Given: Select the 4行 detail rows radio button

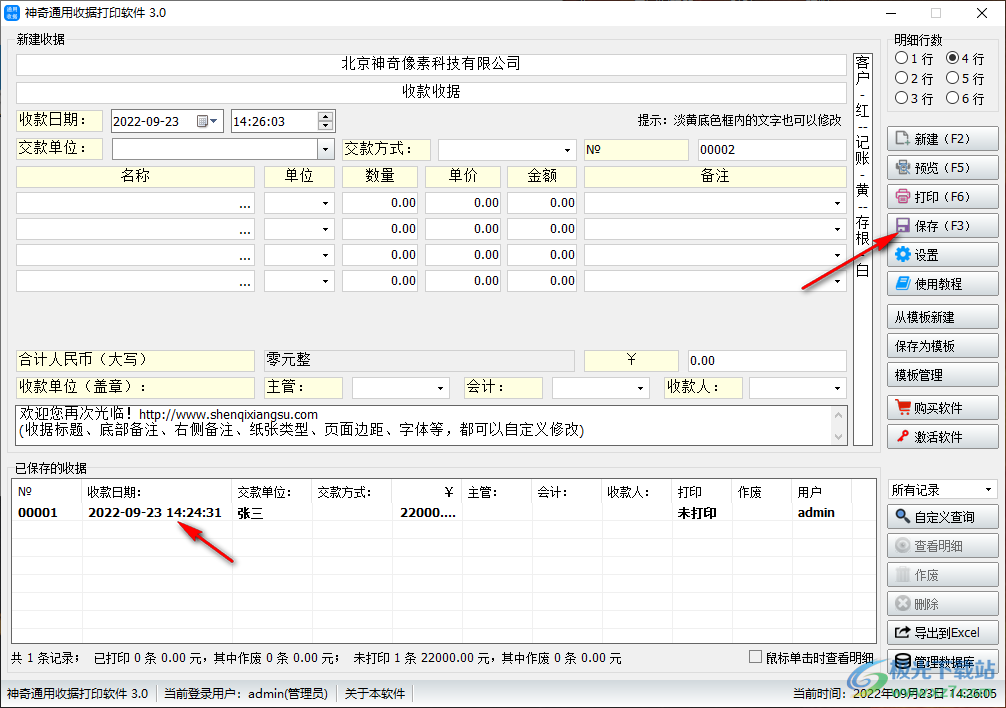Looking at the screenshot, I should [x=953, y=59].
